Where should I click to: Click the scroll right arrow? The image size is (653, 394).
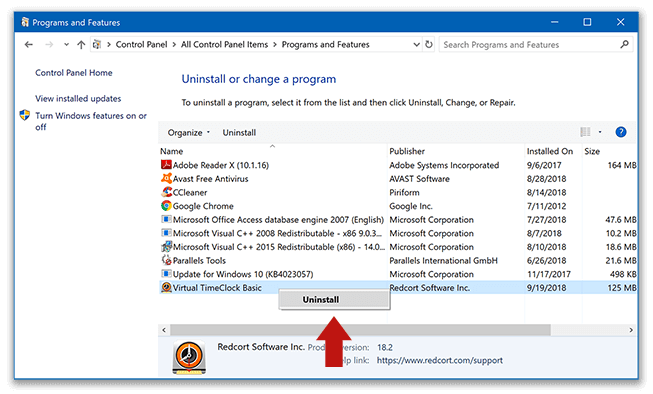point(631,330)
